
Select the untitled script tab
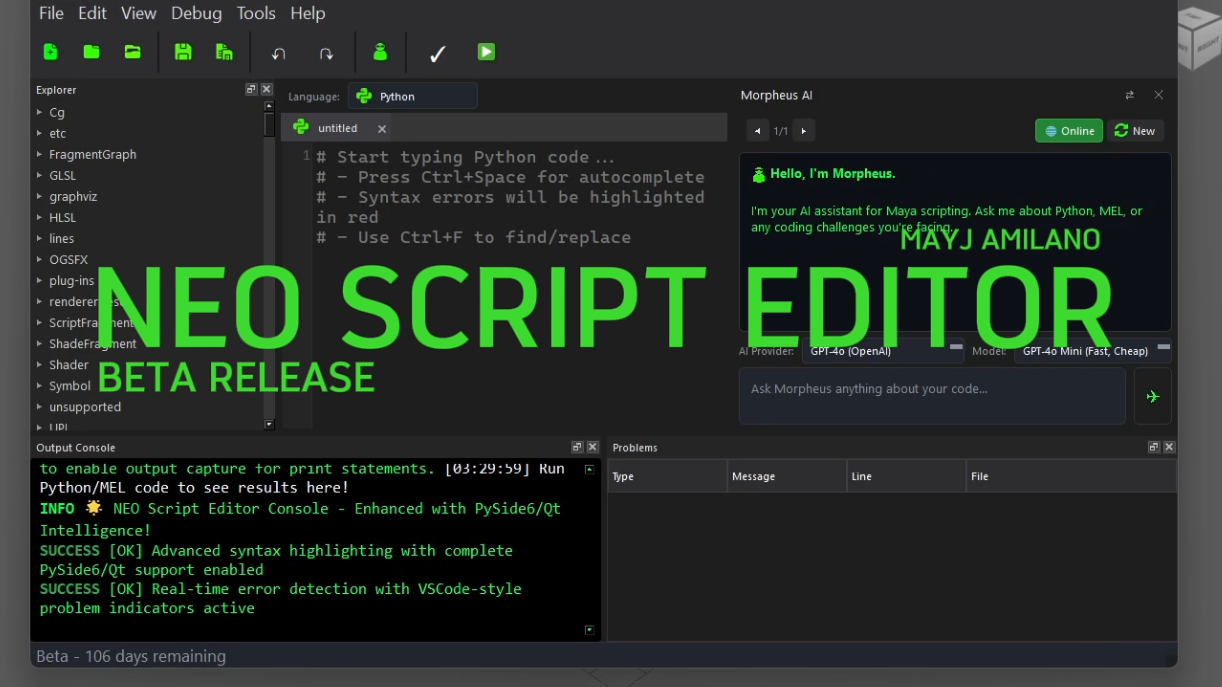pyautogui.click(x=337, y=128)
